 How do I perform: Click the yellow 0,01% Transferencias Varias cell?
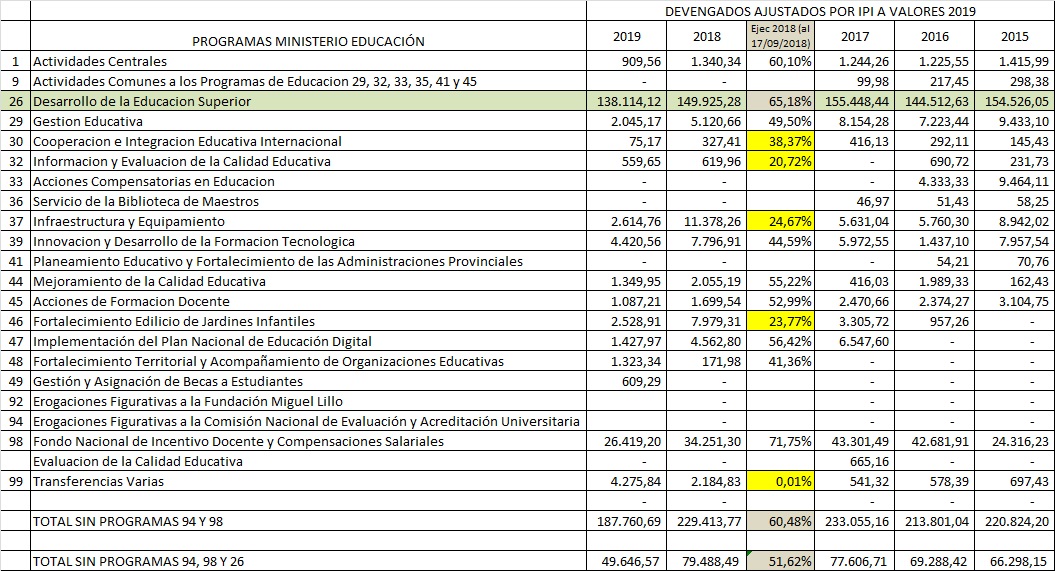[x=782, y=481]
